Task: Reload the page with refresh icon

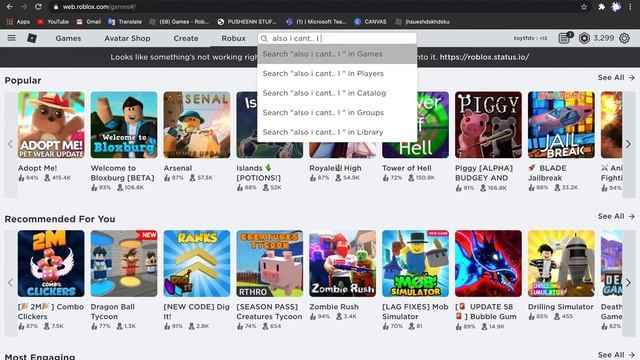Action: [38, 7]
